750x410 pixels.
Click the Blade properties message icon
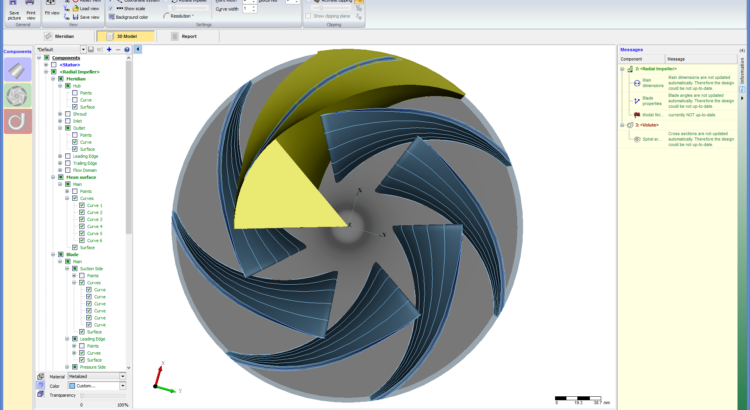tap(637, 101)
